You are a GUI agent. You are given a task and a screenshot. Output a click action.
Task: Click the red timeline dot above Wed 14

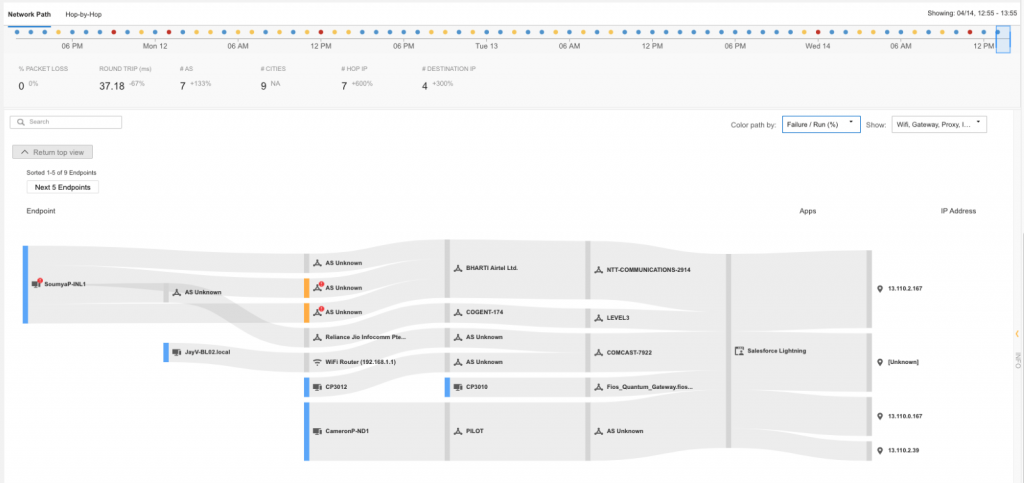point(818,31)
